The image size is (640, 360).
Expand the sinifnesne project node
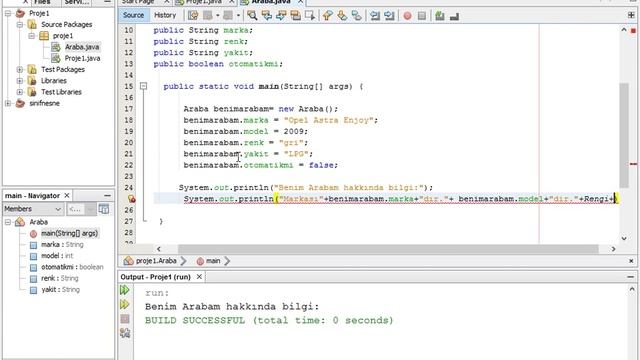(8, 103)
